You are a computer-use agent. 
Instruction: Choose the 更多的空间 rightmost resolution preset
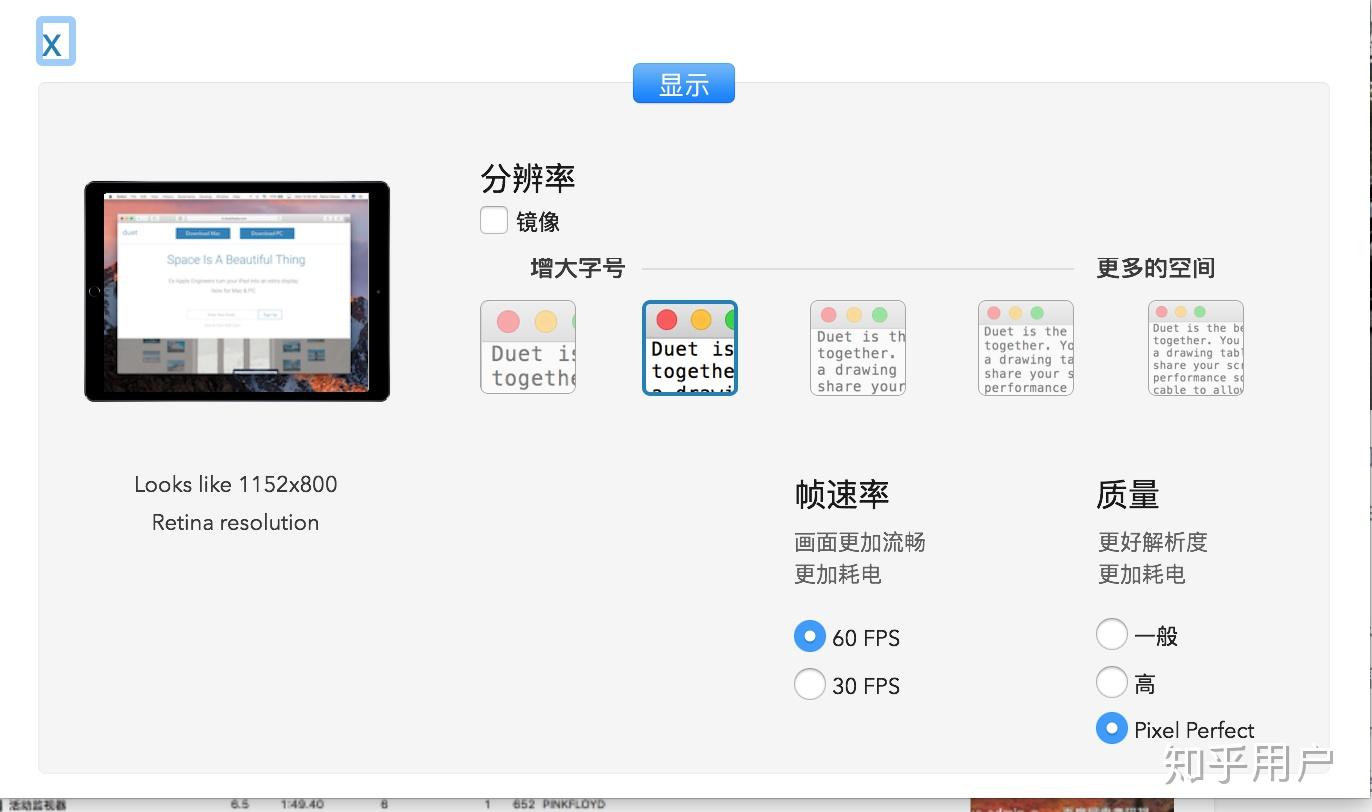tap(1195, 347)
